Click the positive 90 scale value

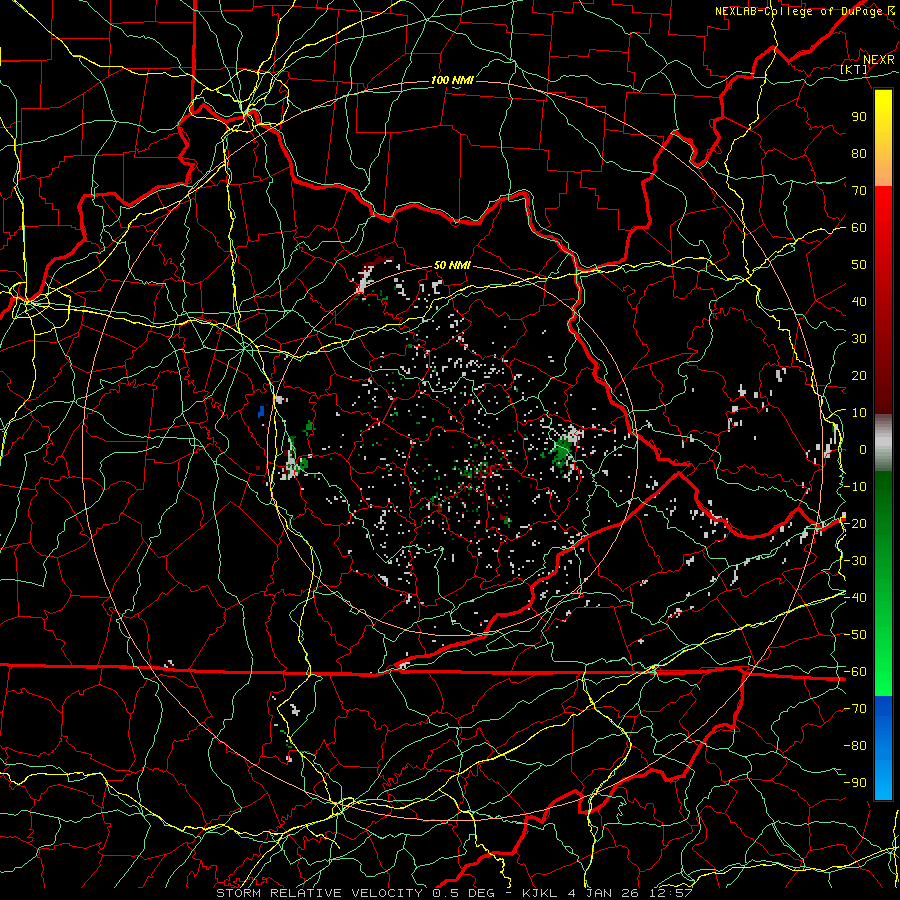coord(859,117)
